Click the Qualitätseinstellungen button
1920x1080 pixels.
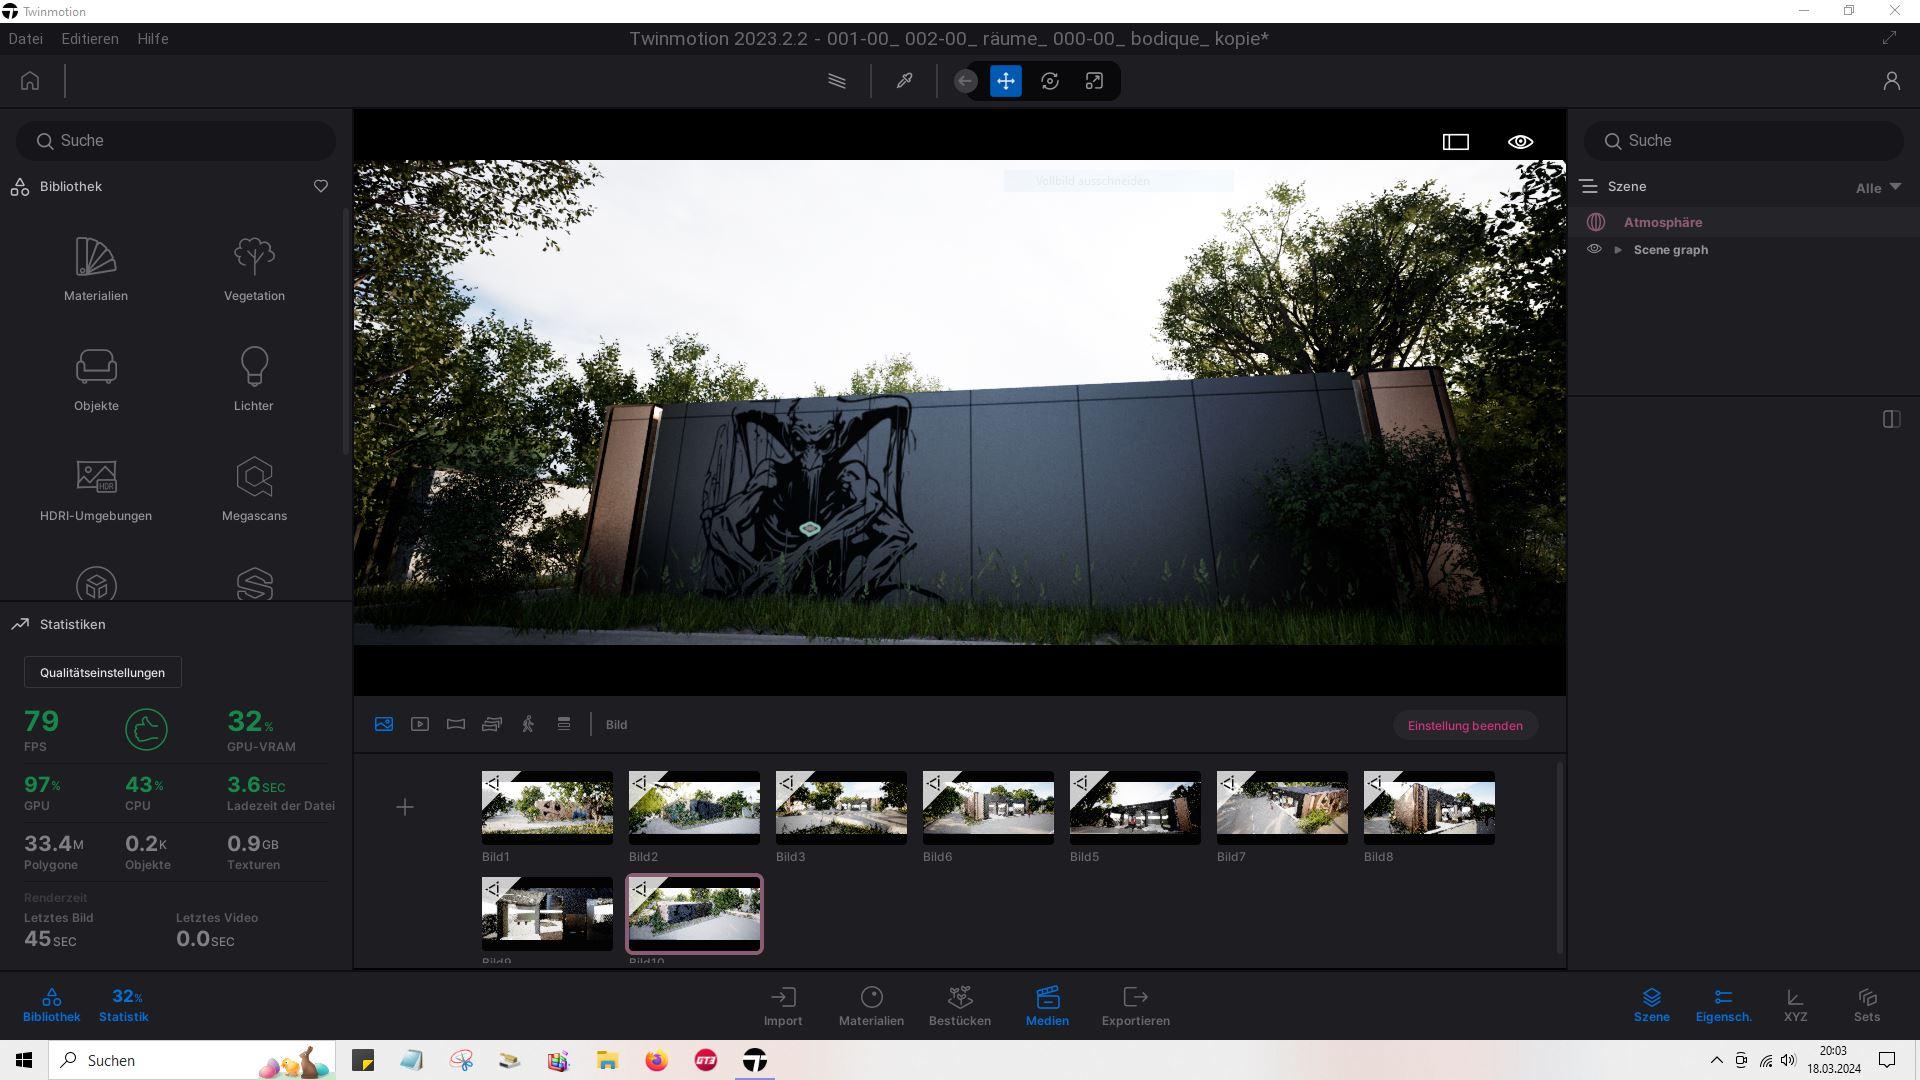(102, 672)
